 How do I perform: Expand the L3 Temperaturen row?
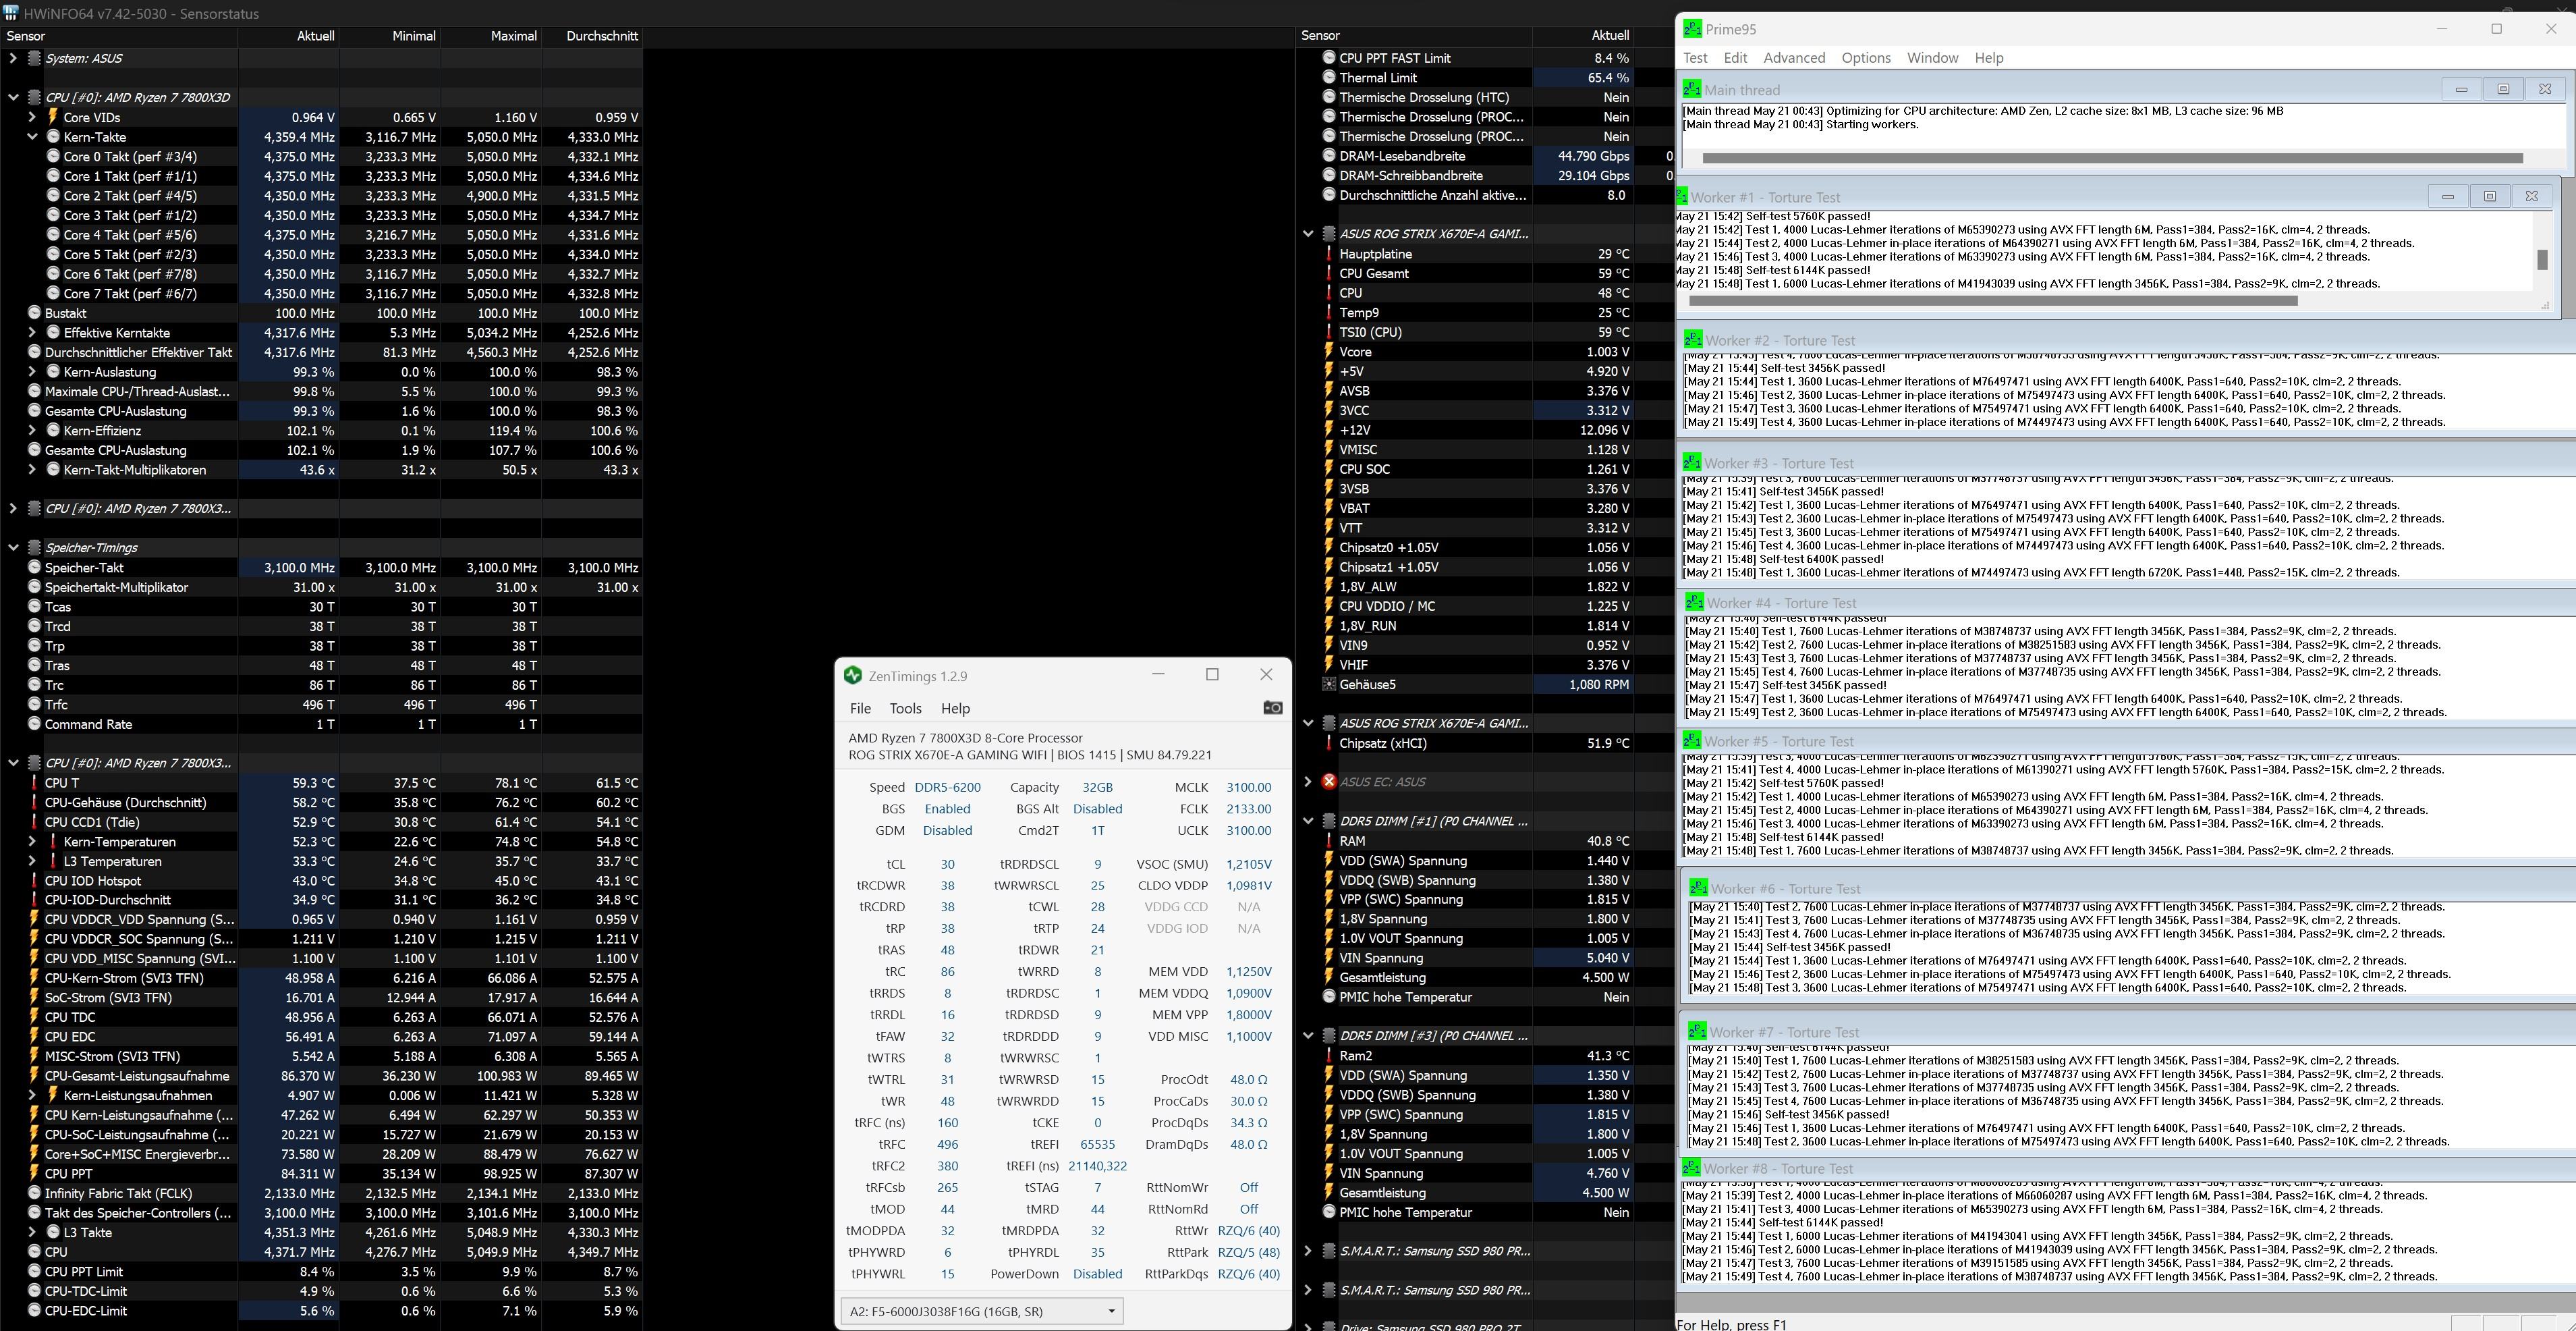click(x=32, y=861)
